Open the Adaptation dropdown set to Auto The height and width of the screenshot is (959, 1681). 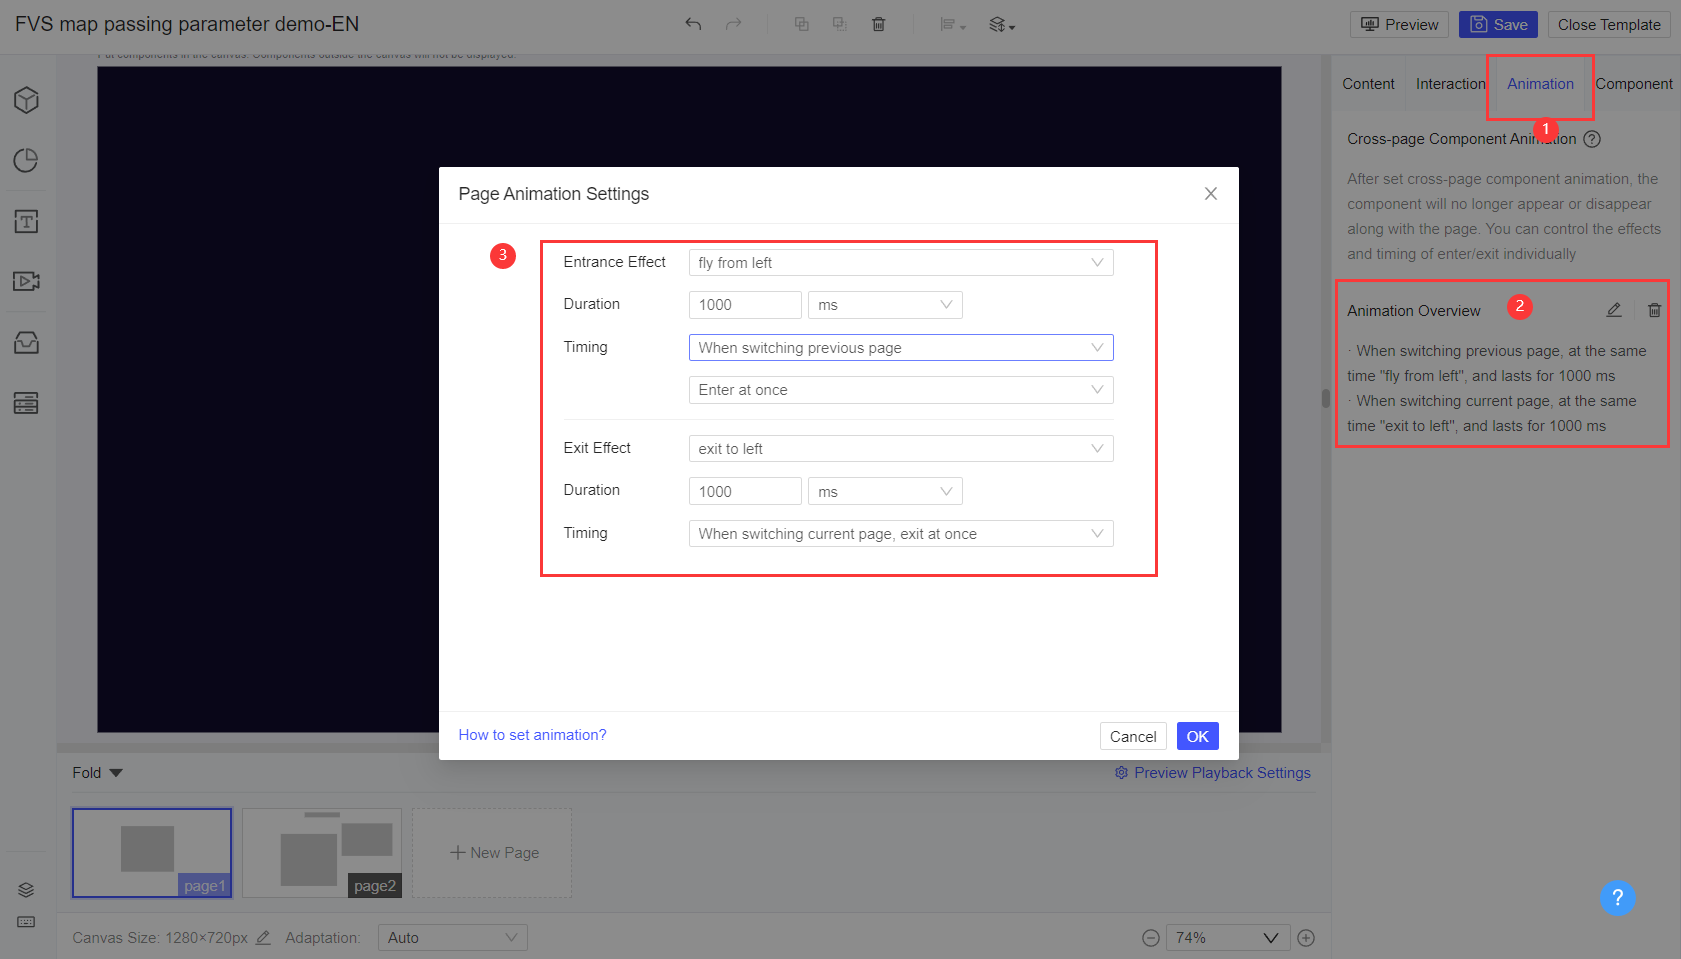coord(452,937)
